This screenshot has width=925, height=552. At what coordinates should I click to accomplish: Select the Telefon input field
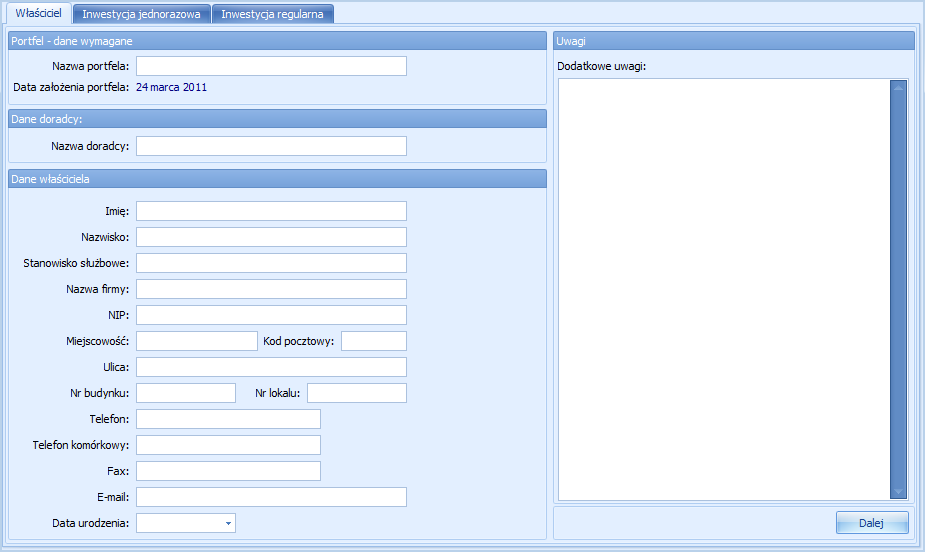pyautogui.click(x=228, y=419)
